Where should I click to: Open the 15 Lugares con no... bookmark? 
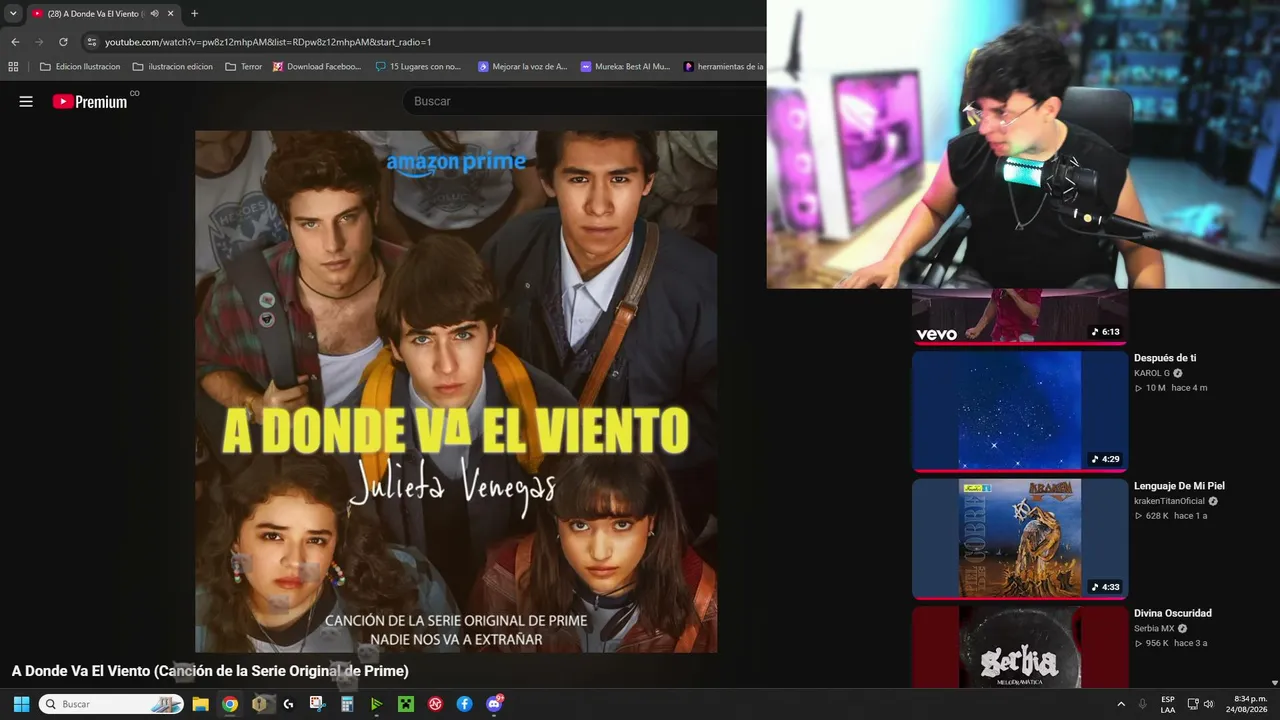click(418, 67)
